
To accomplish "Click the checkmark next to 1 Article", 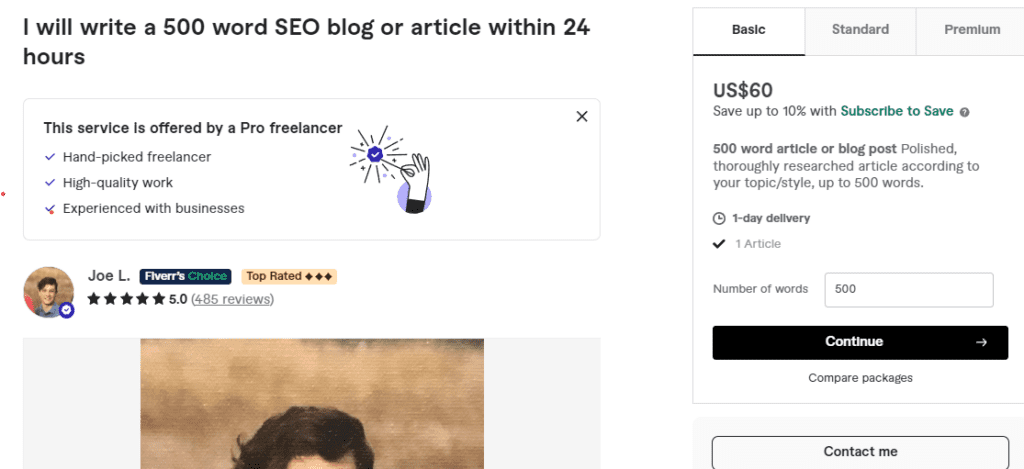I will click(x=718, y=244).
